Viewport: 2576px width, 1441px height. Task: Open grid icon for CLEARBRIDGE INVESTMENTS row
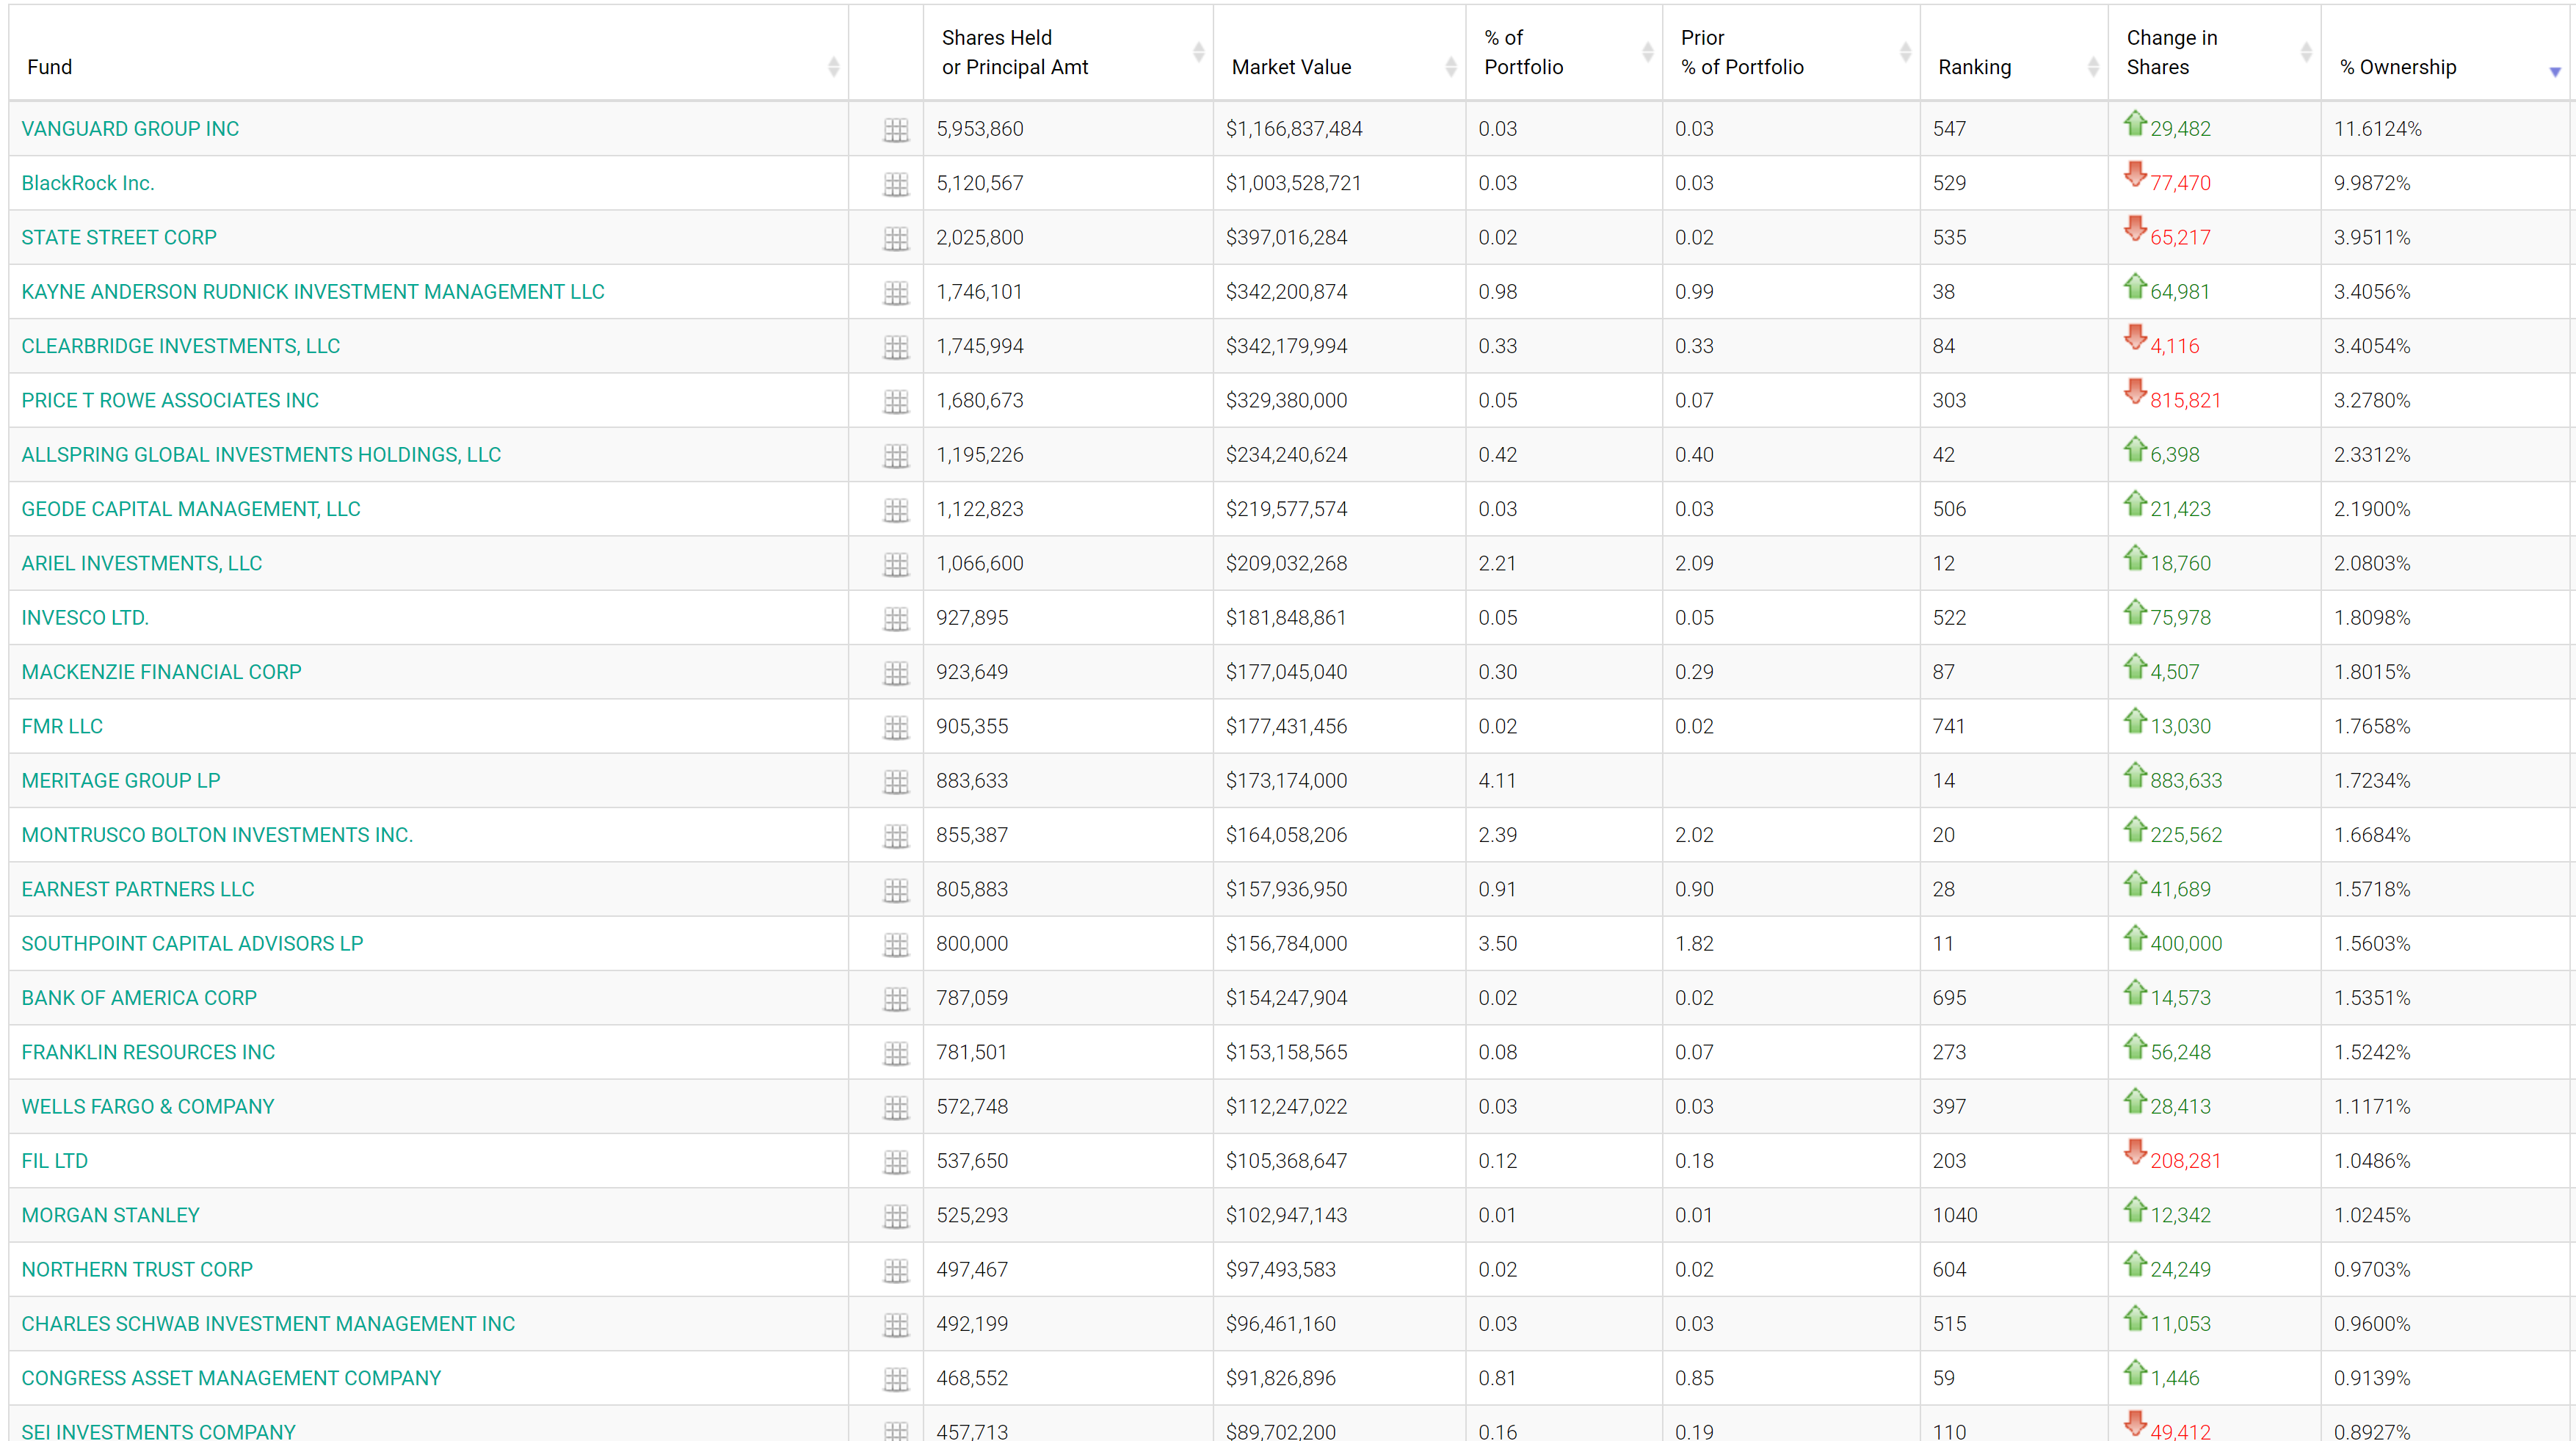point(896,347)
